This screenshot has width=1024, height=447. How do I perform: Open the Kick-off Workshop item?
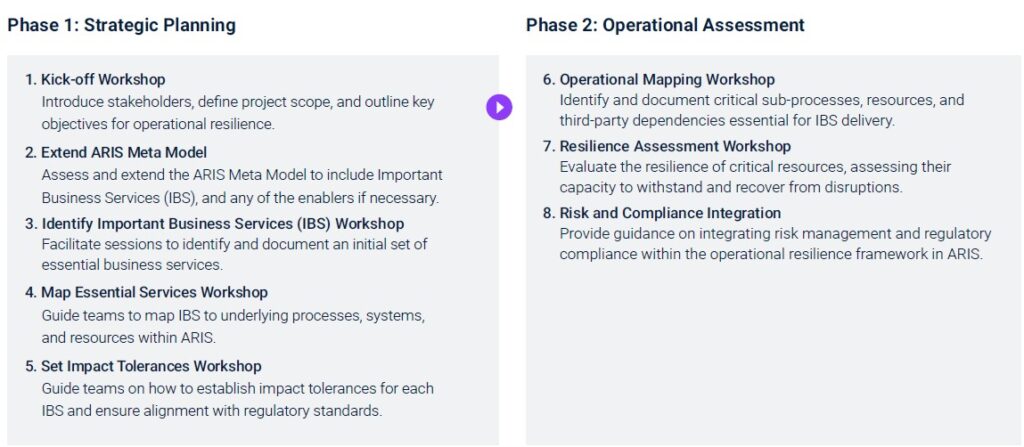point(95,80)
